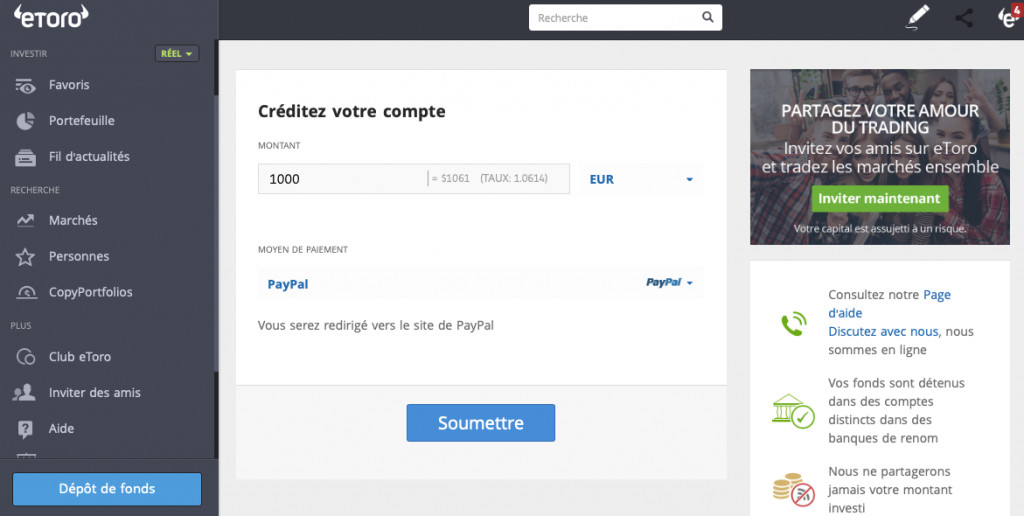Go to Marchés section
1024x516 pixels.
click(x=73, y=221)
